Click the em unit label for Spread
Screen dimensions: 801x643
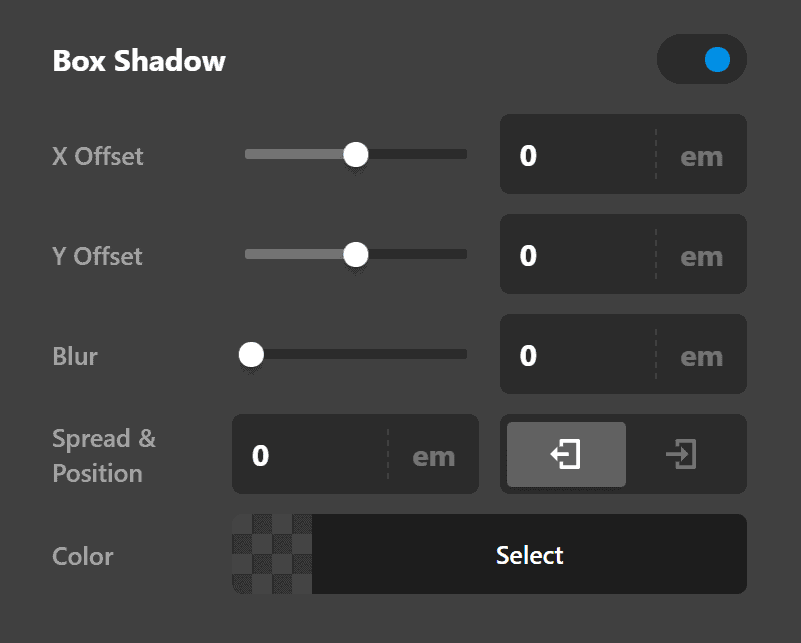[x=433, y=455]
